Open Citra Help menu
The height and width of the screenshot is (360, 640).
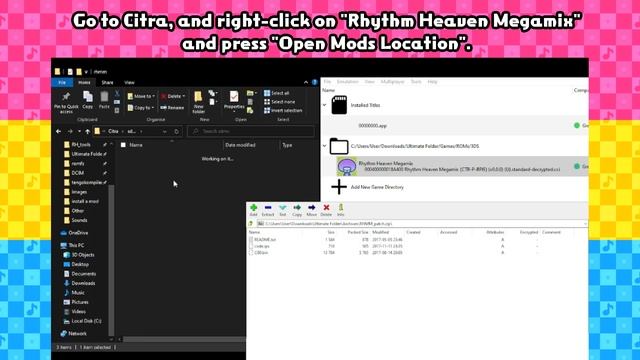(432, 82)
